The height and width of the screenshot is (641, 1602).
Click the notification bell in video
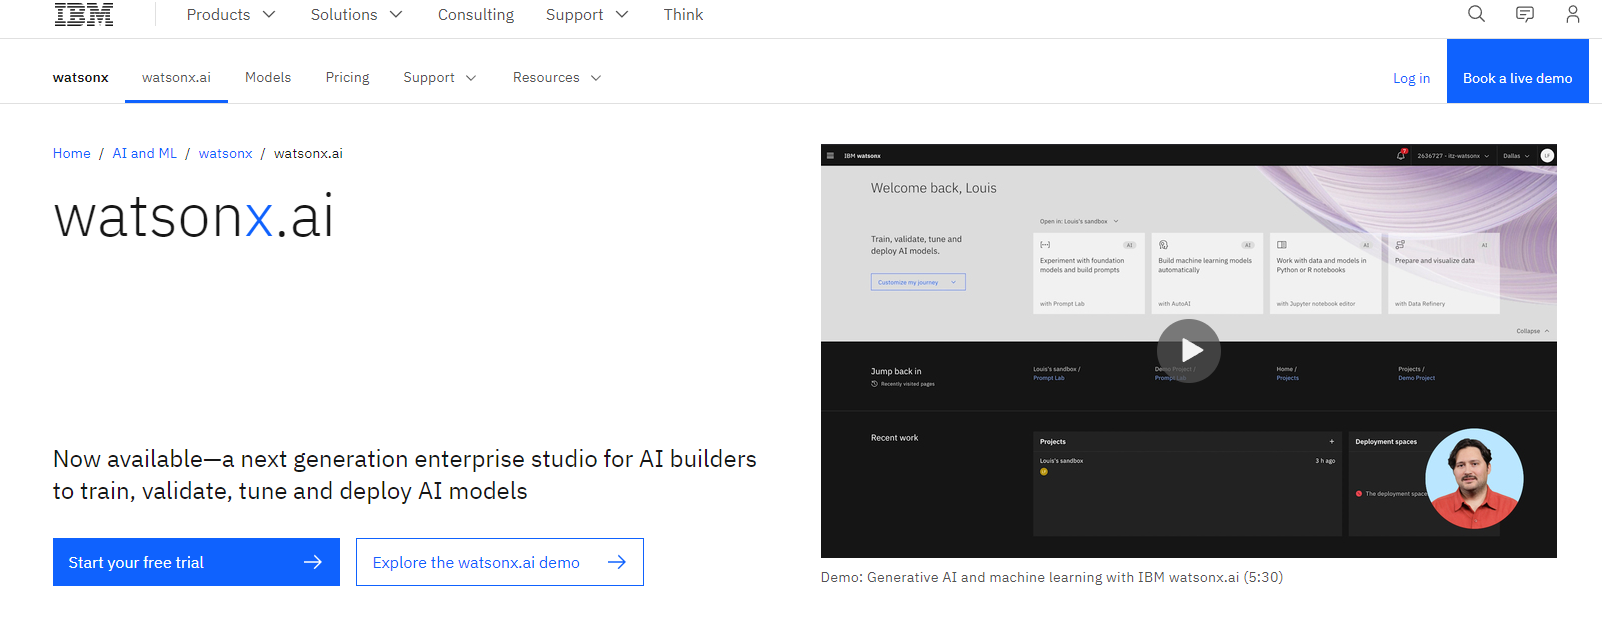pyautogui.click(x=1401, y=155)
